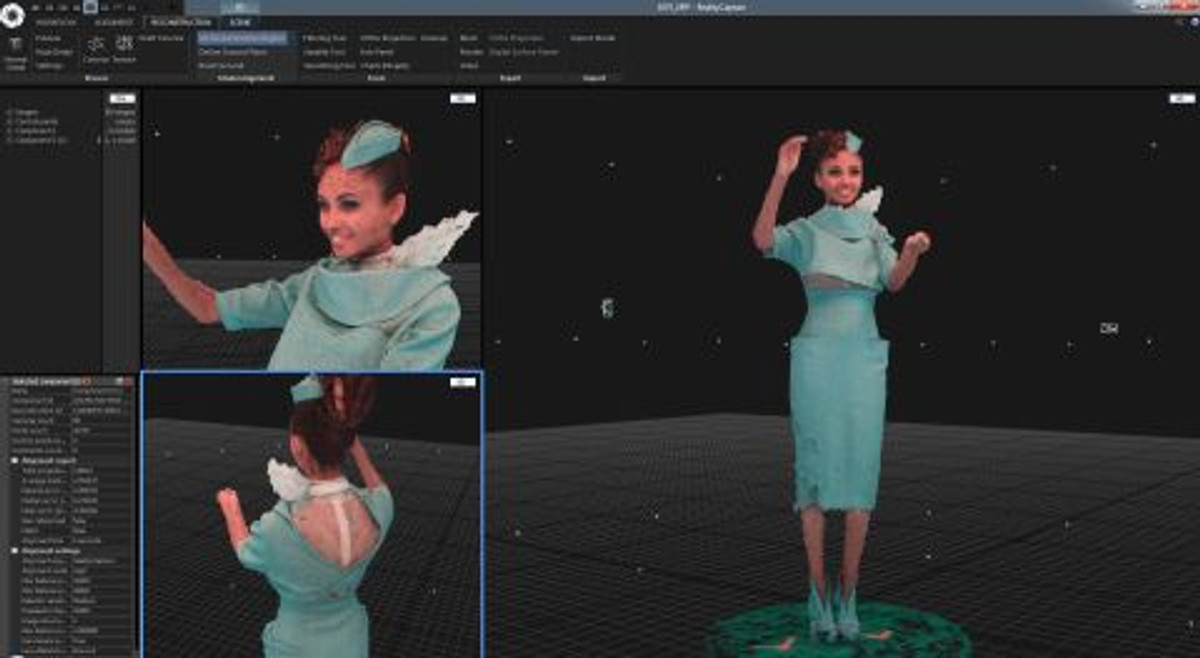Click Render in Export group
The image size is (1200, 658).
coord(470,51)
